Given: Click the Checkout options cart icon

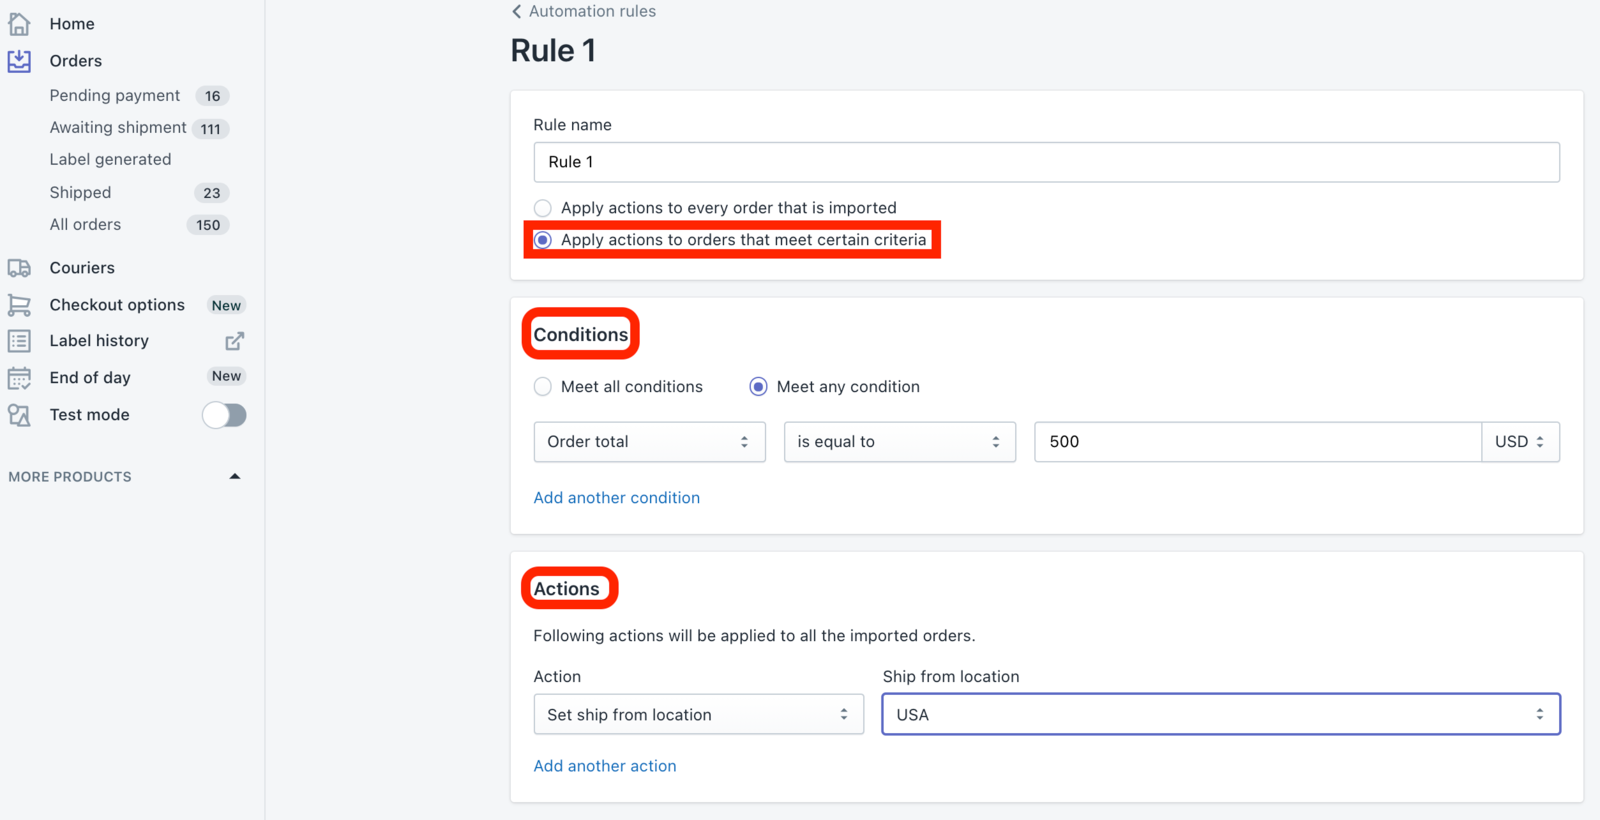Looking at the screenshot, I should 19,305.
